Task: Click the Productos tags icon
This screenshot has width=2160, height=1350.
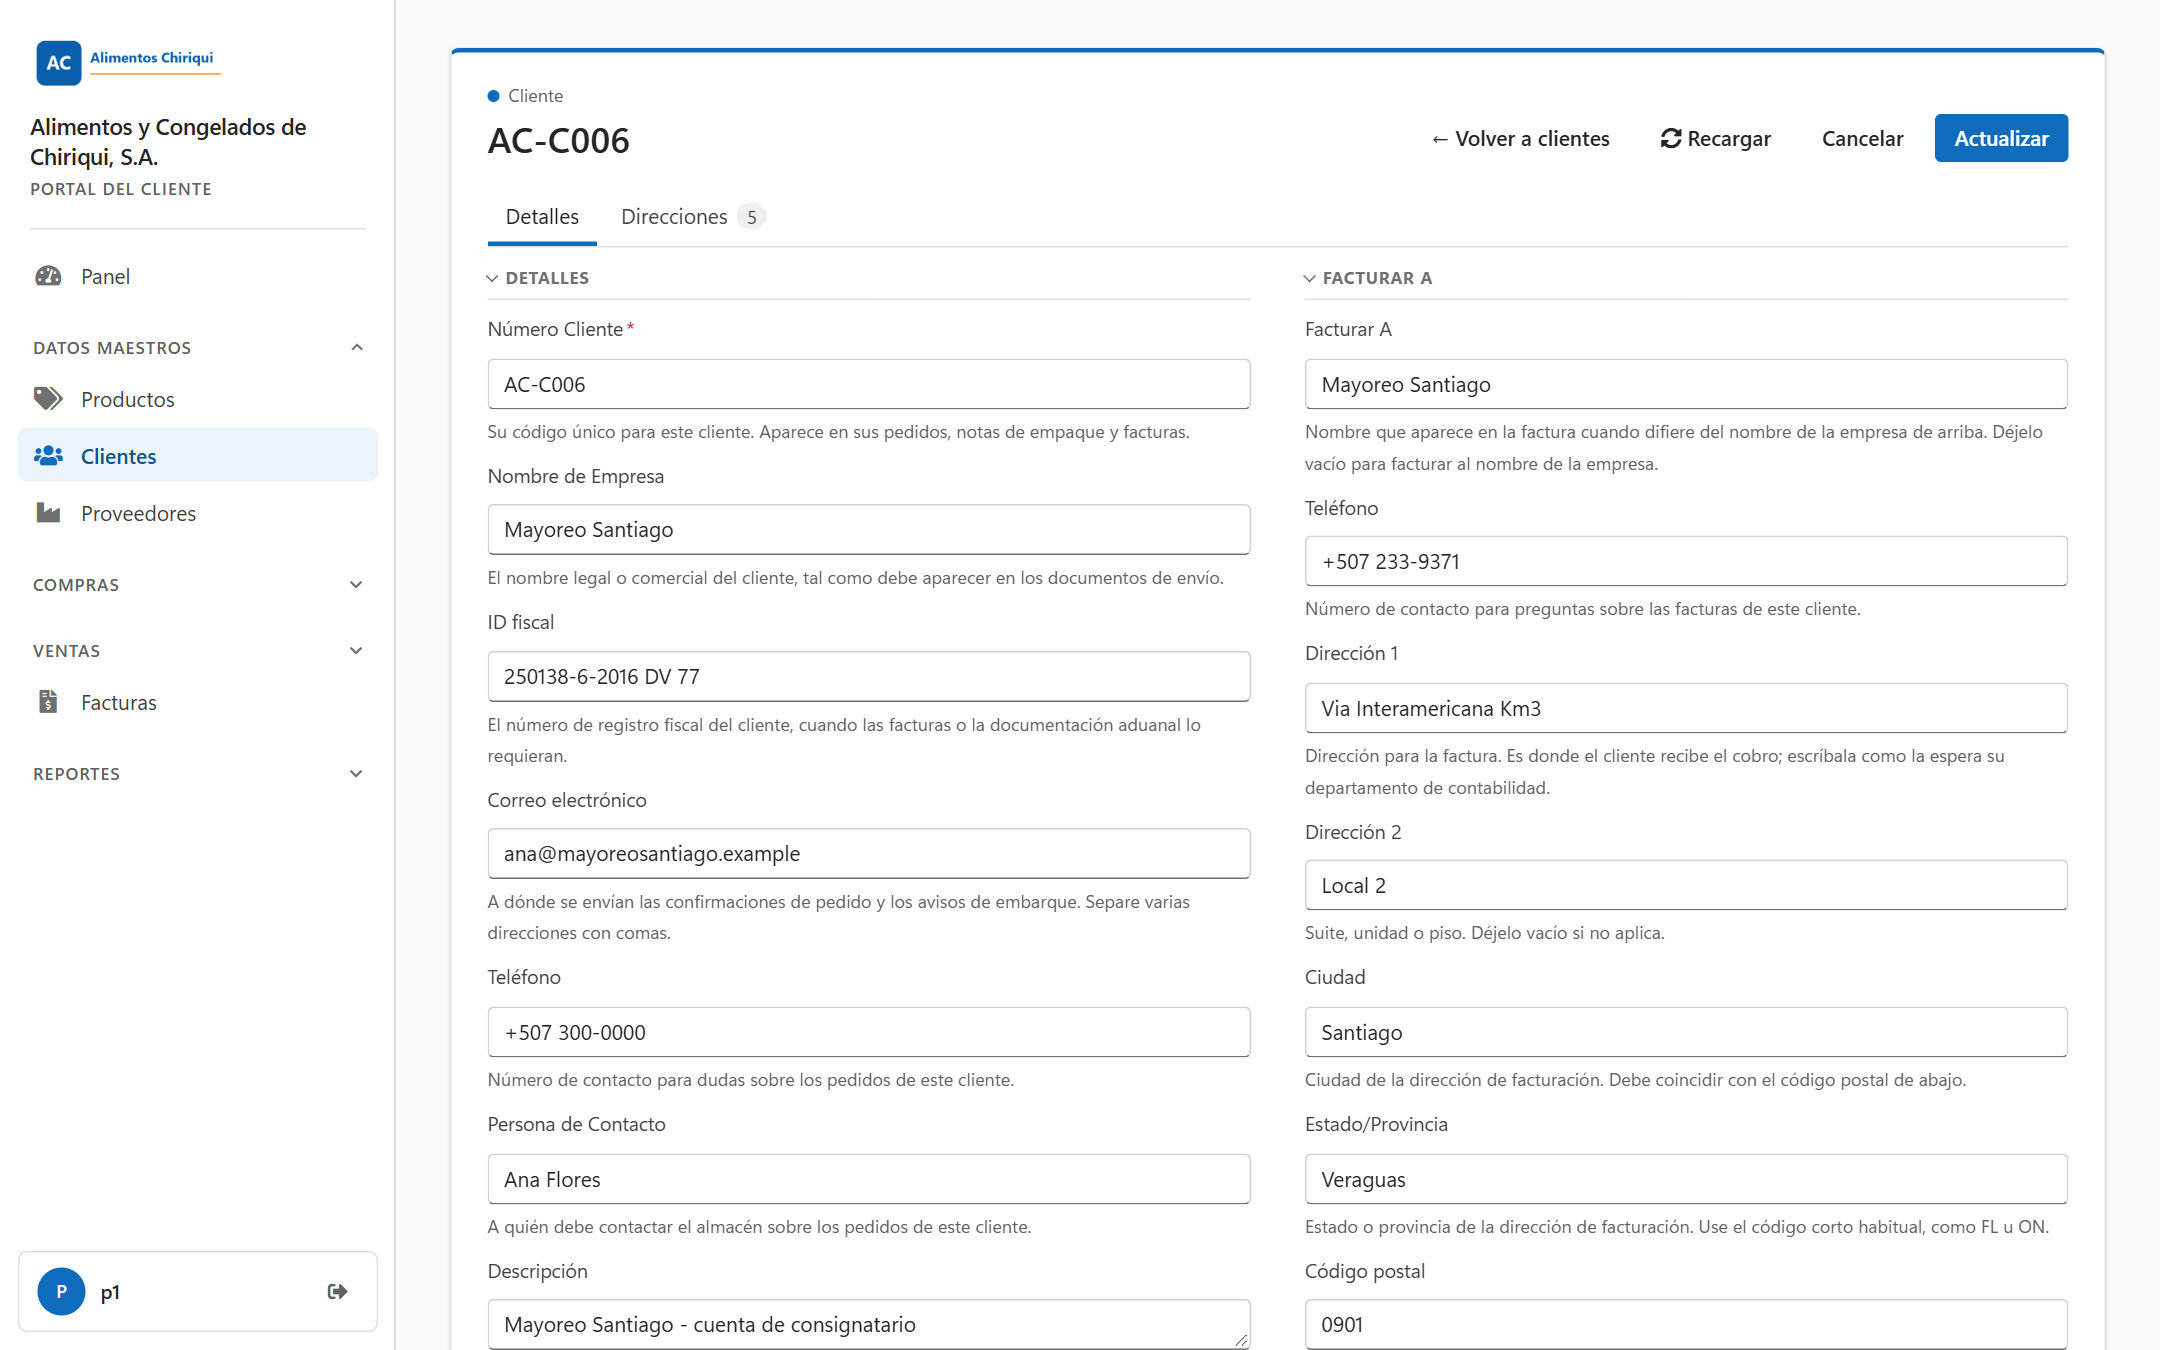Action: (48, 399)
